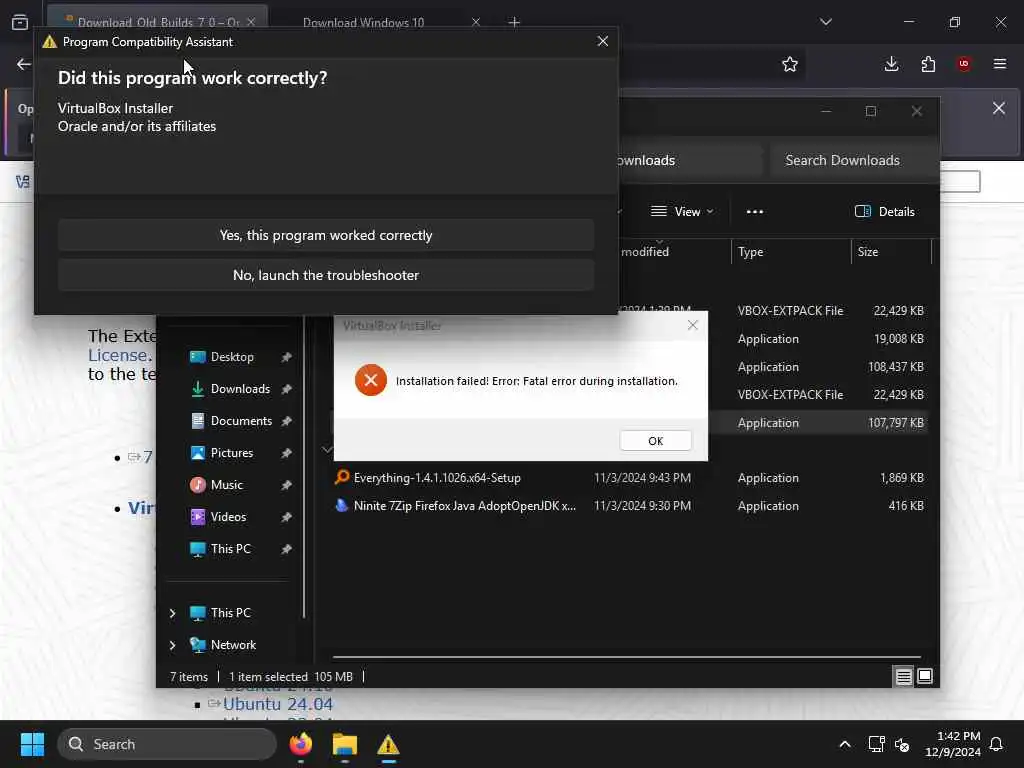
Task: Select the Everything-1.4.1.1026.x64-Setup file
Action: (437, 478)
